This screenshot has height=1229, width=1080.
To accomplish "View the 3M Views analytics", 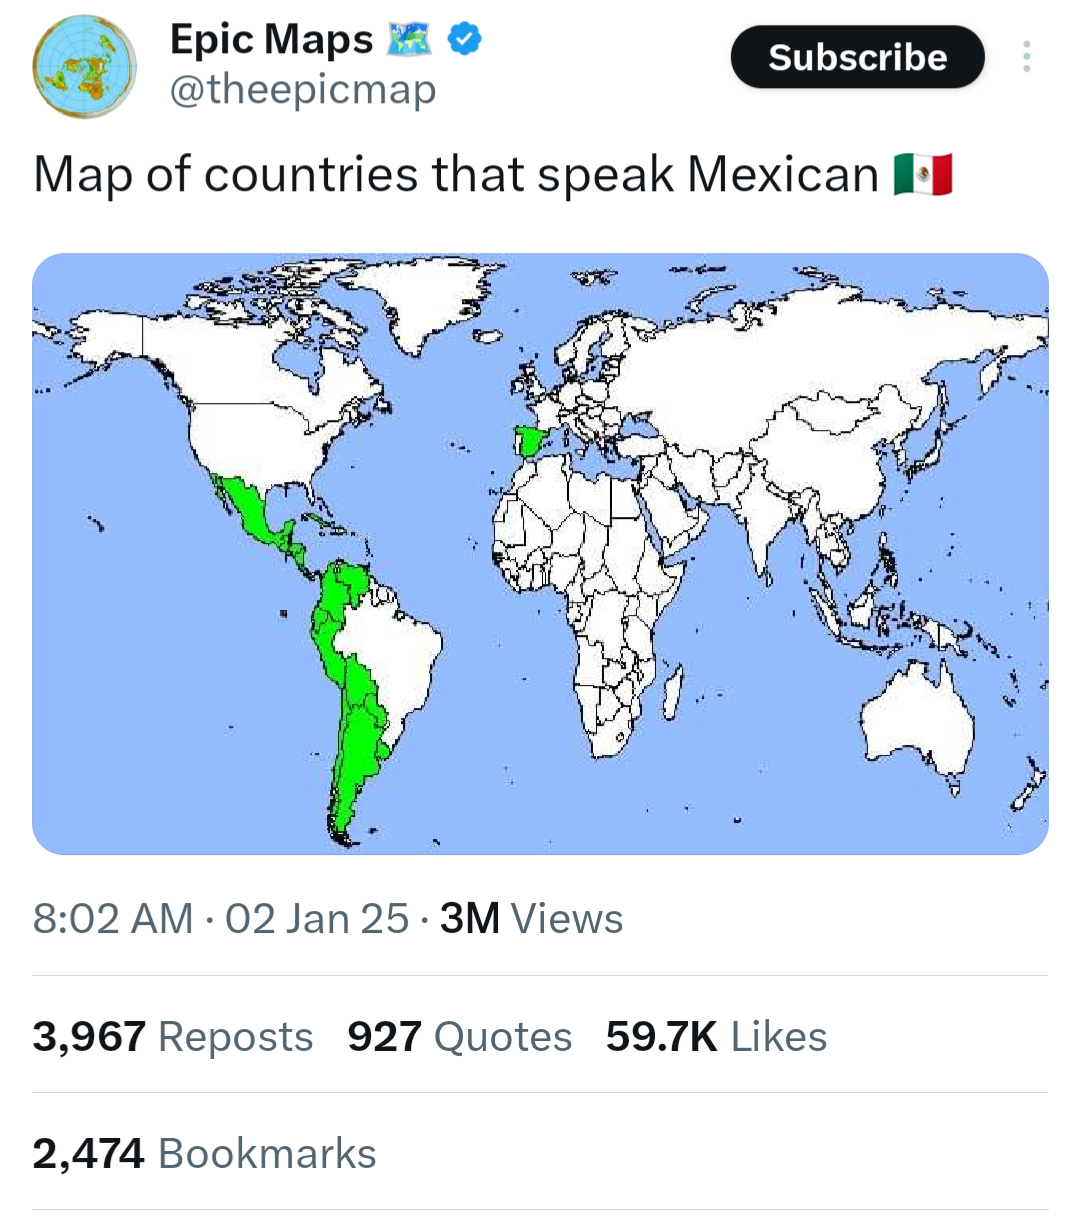I will [531, 918].
